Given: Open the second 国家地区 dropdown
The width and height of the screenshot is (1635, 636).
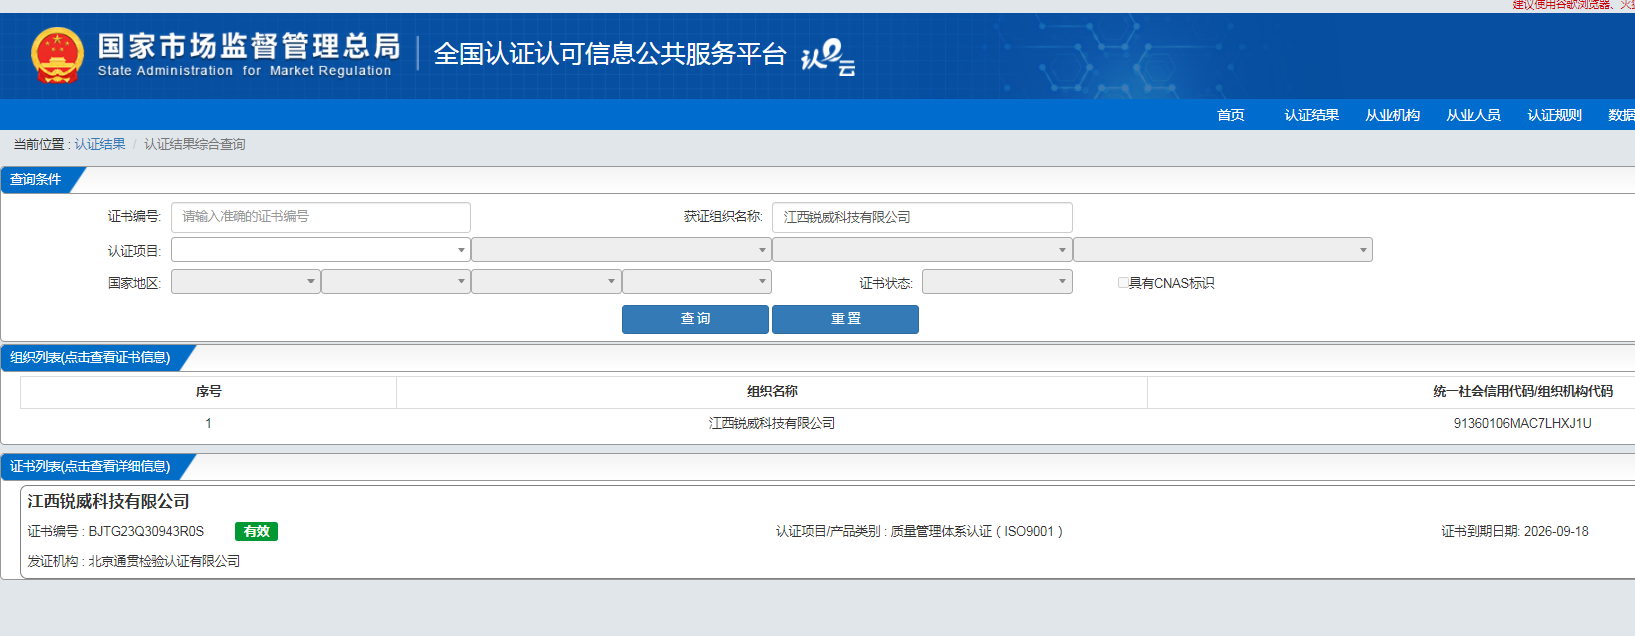Looking at the screenshot, I should coord(396,282).
